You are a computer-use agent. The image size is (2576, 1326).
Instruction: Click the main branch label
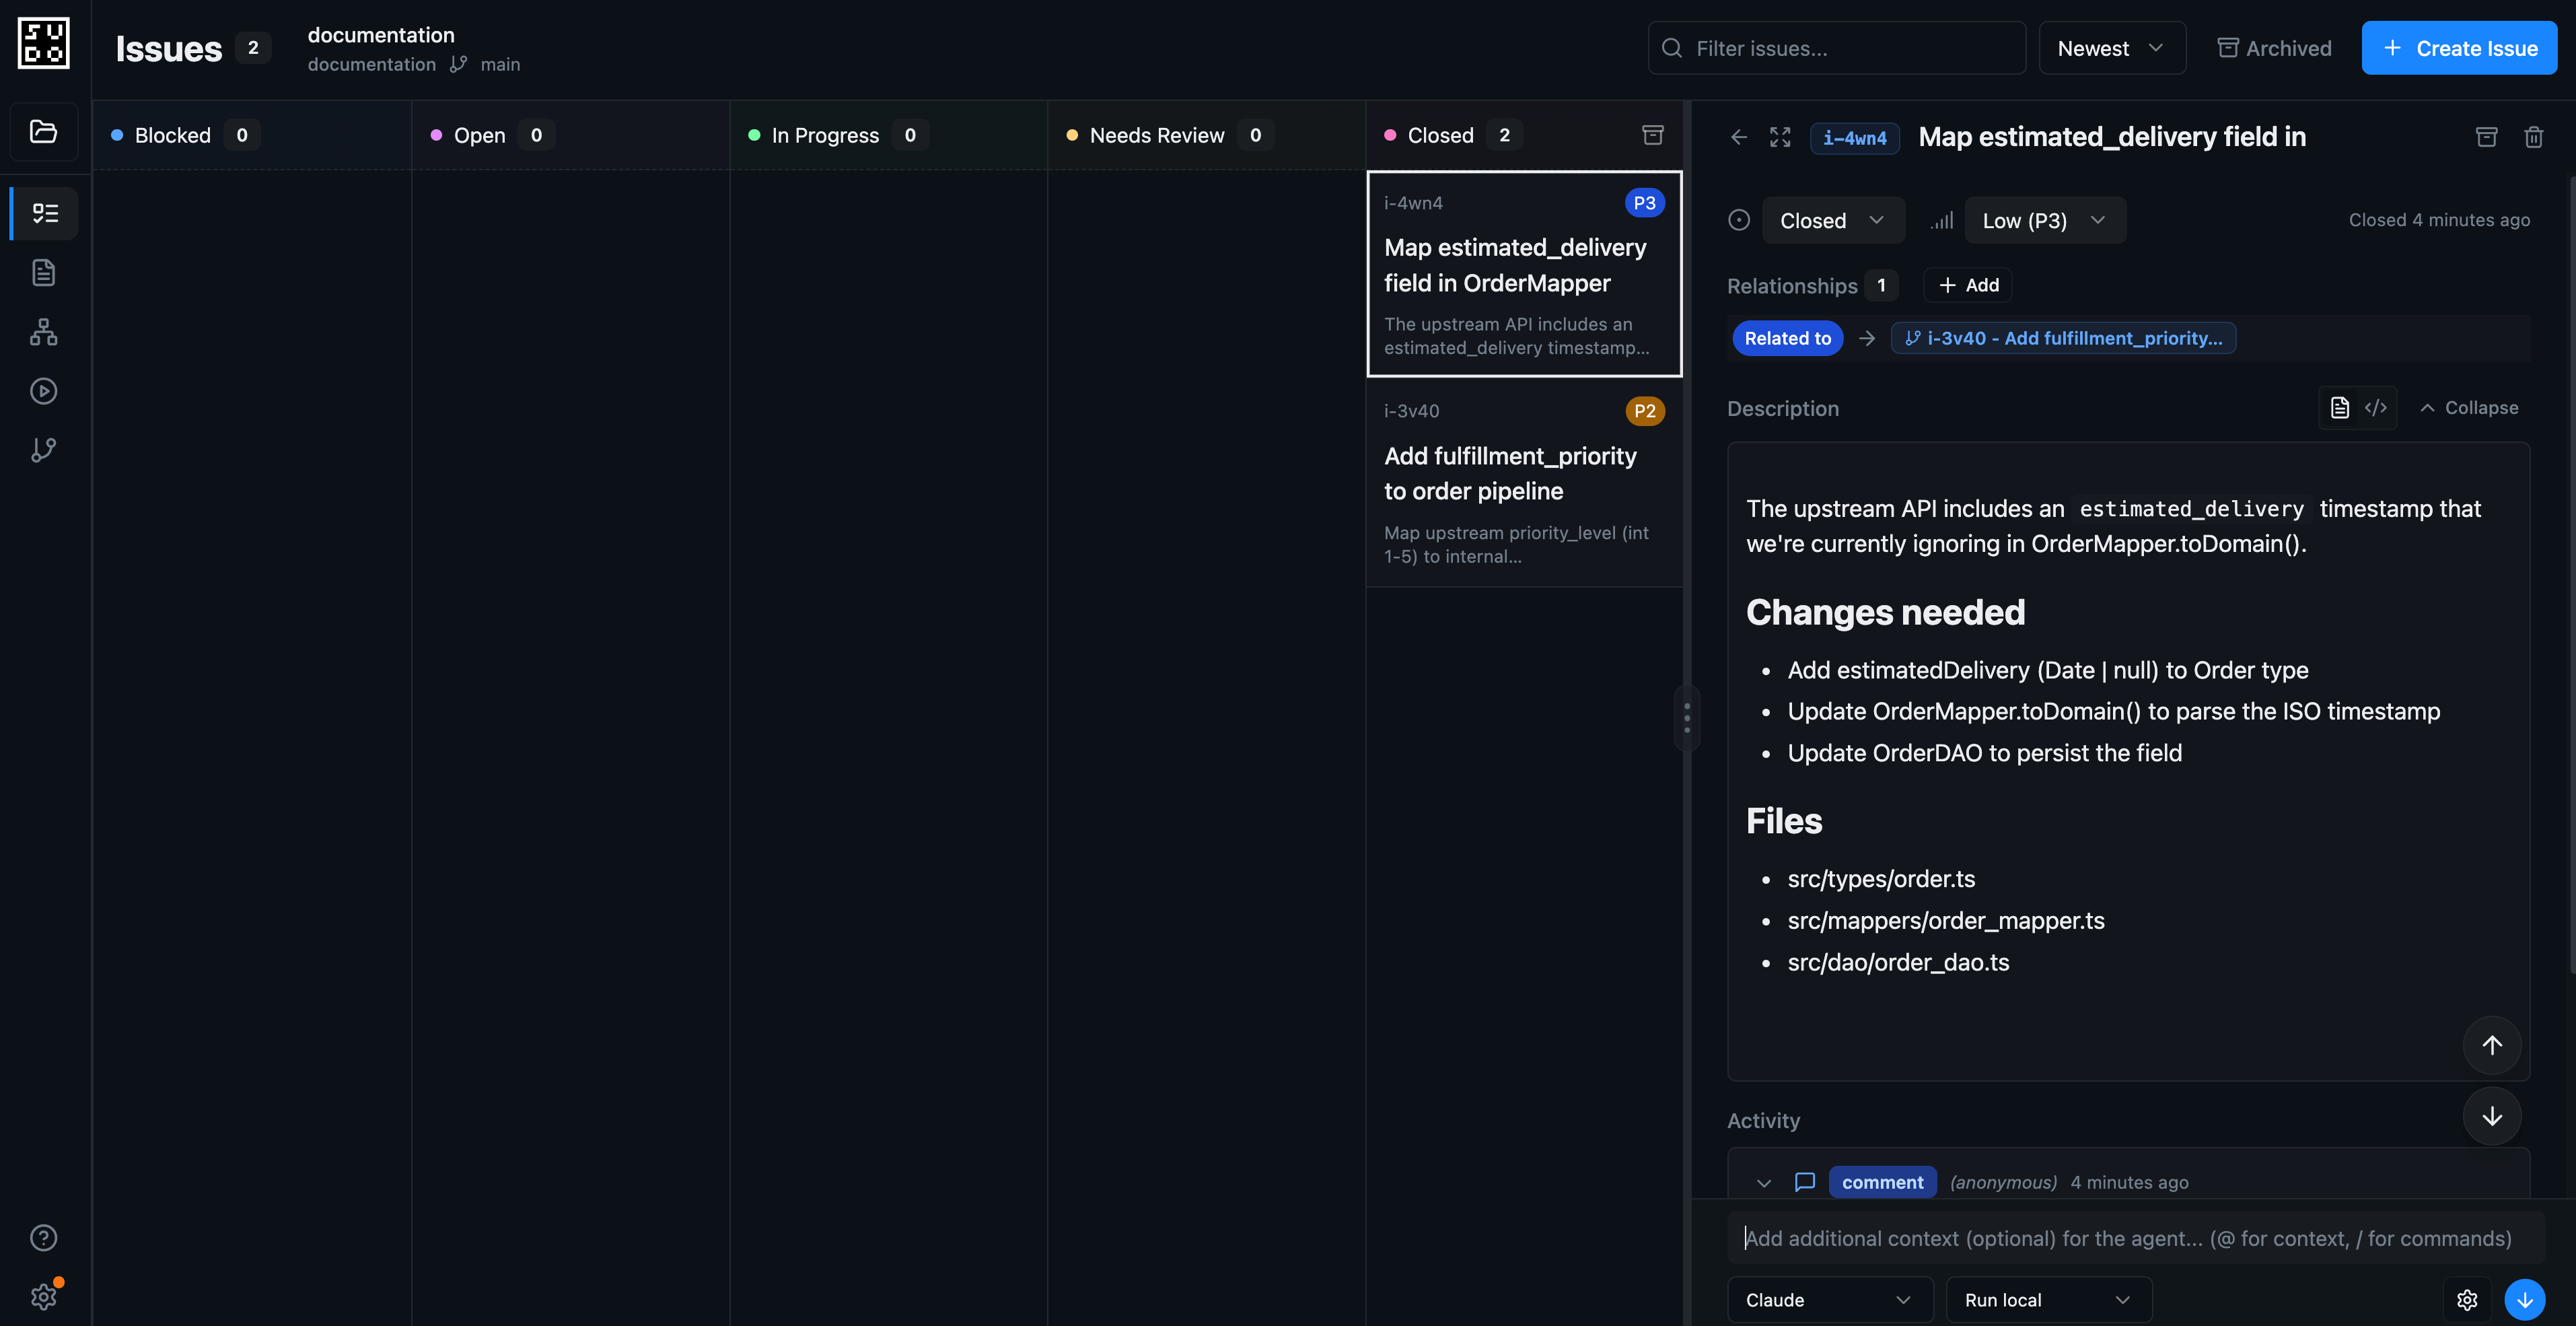[500, 64]
